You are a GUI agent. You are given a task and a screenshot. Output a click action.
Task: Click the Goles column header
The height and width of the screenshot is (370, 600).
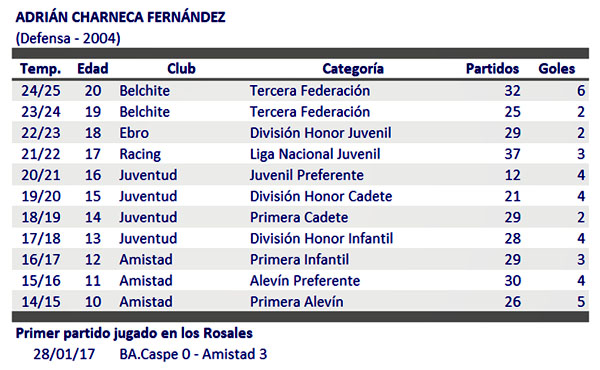556,69
